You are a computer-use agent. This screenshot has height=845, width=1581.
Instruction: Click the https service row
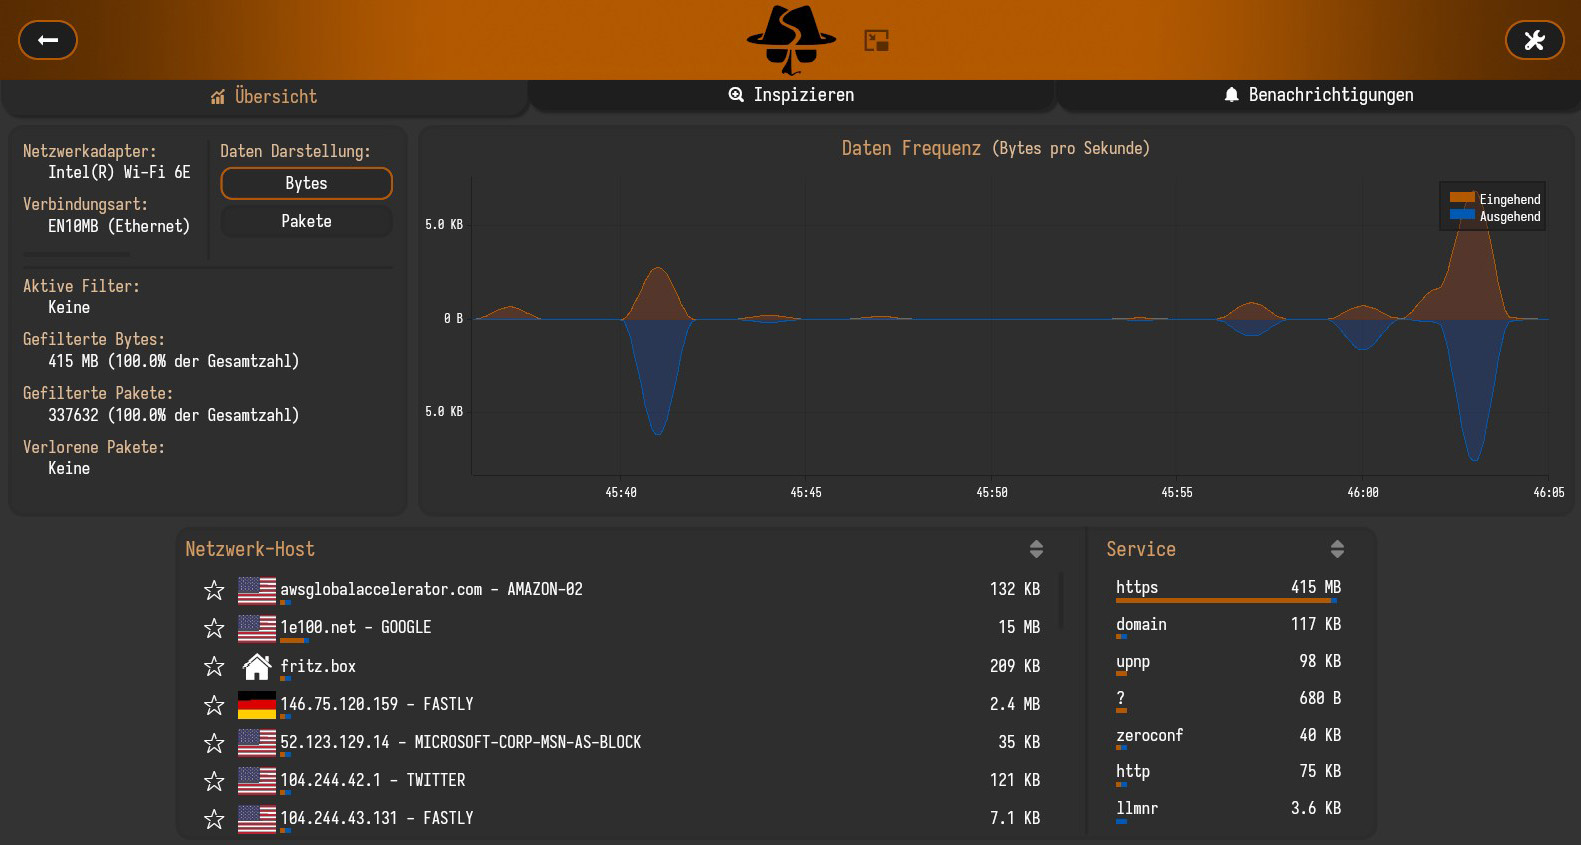click(1228, 589)
